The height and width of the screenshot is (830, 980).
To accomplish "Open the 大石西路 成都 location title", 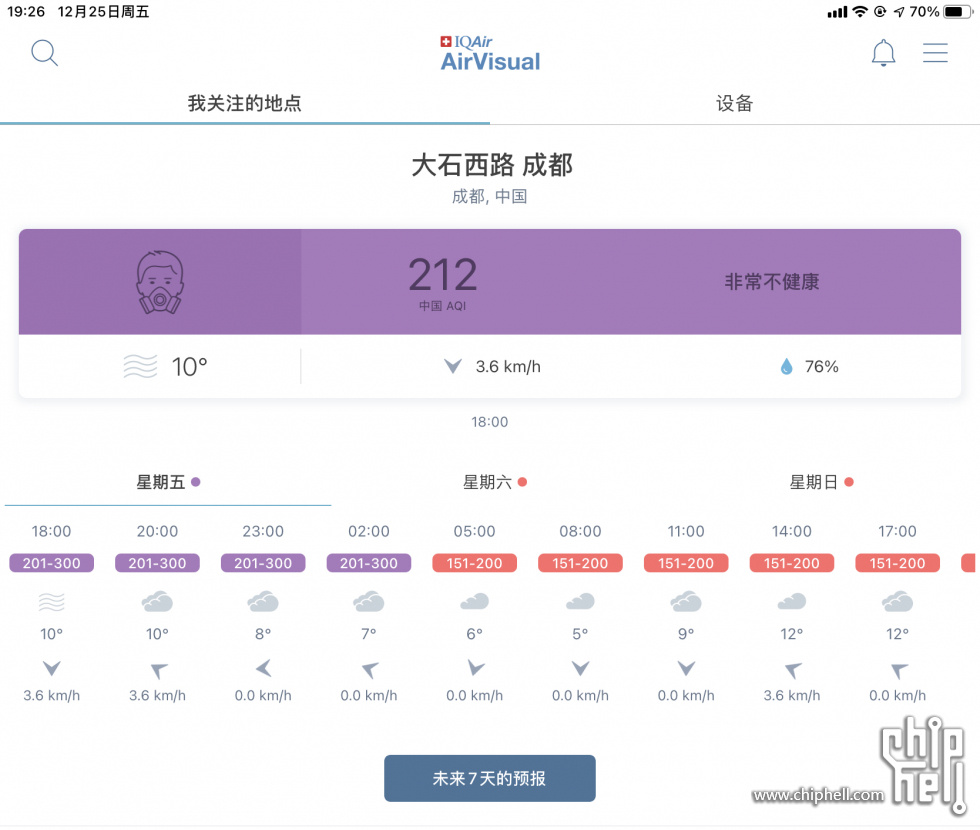I will 492,165.
